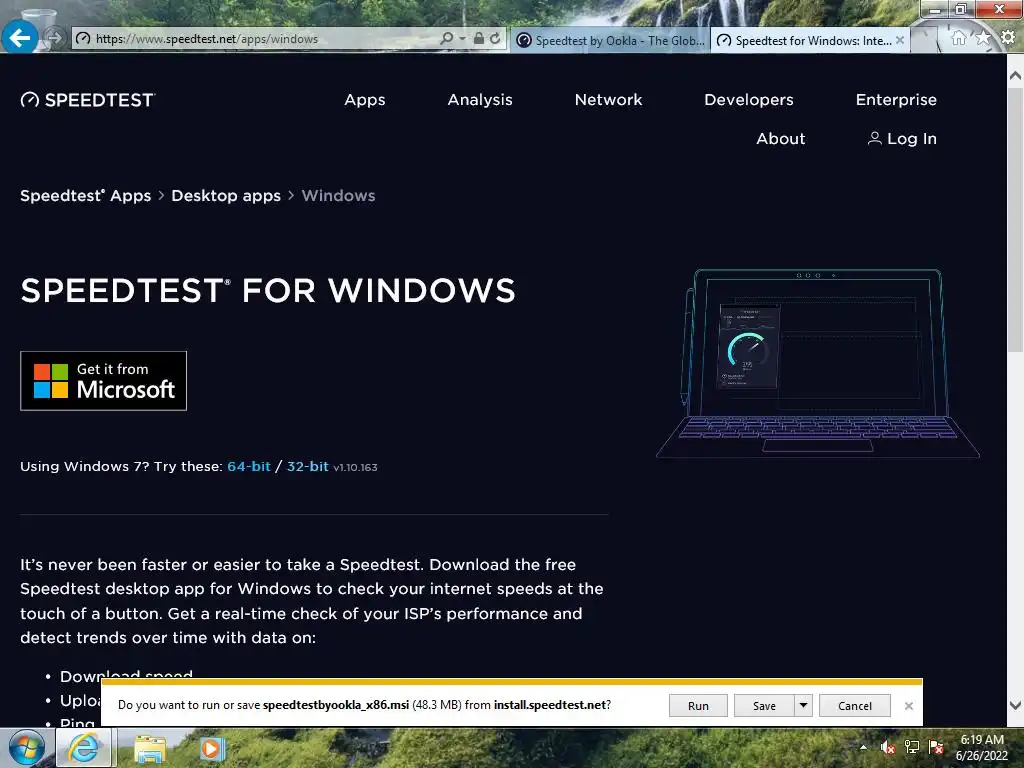Click the security lock icon
The height and width of the screenshot is (768, 1024).
tap(479, 39)
